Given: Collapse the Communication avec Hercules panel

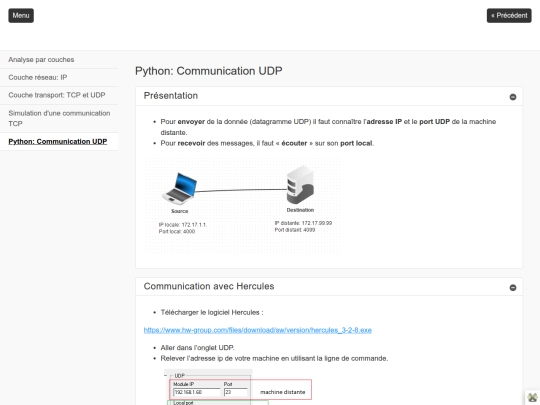Looking at the screenshot, I should tap(513, 287).
